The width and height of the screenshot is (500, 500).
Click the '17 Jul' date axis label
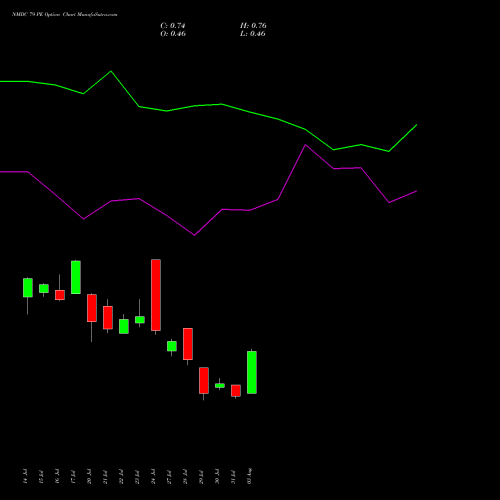(73, 476)
